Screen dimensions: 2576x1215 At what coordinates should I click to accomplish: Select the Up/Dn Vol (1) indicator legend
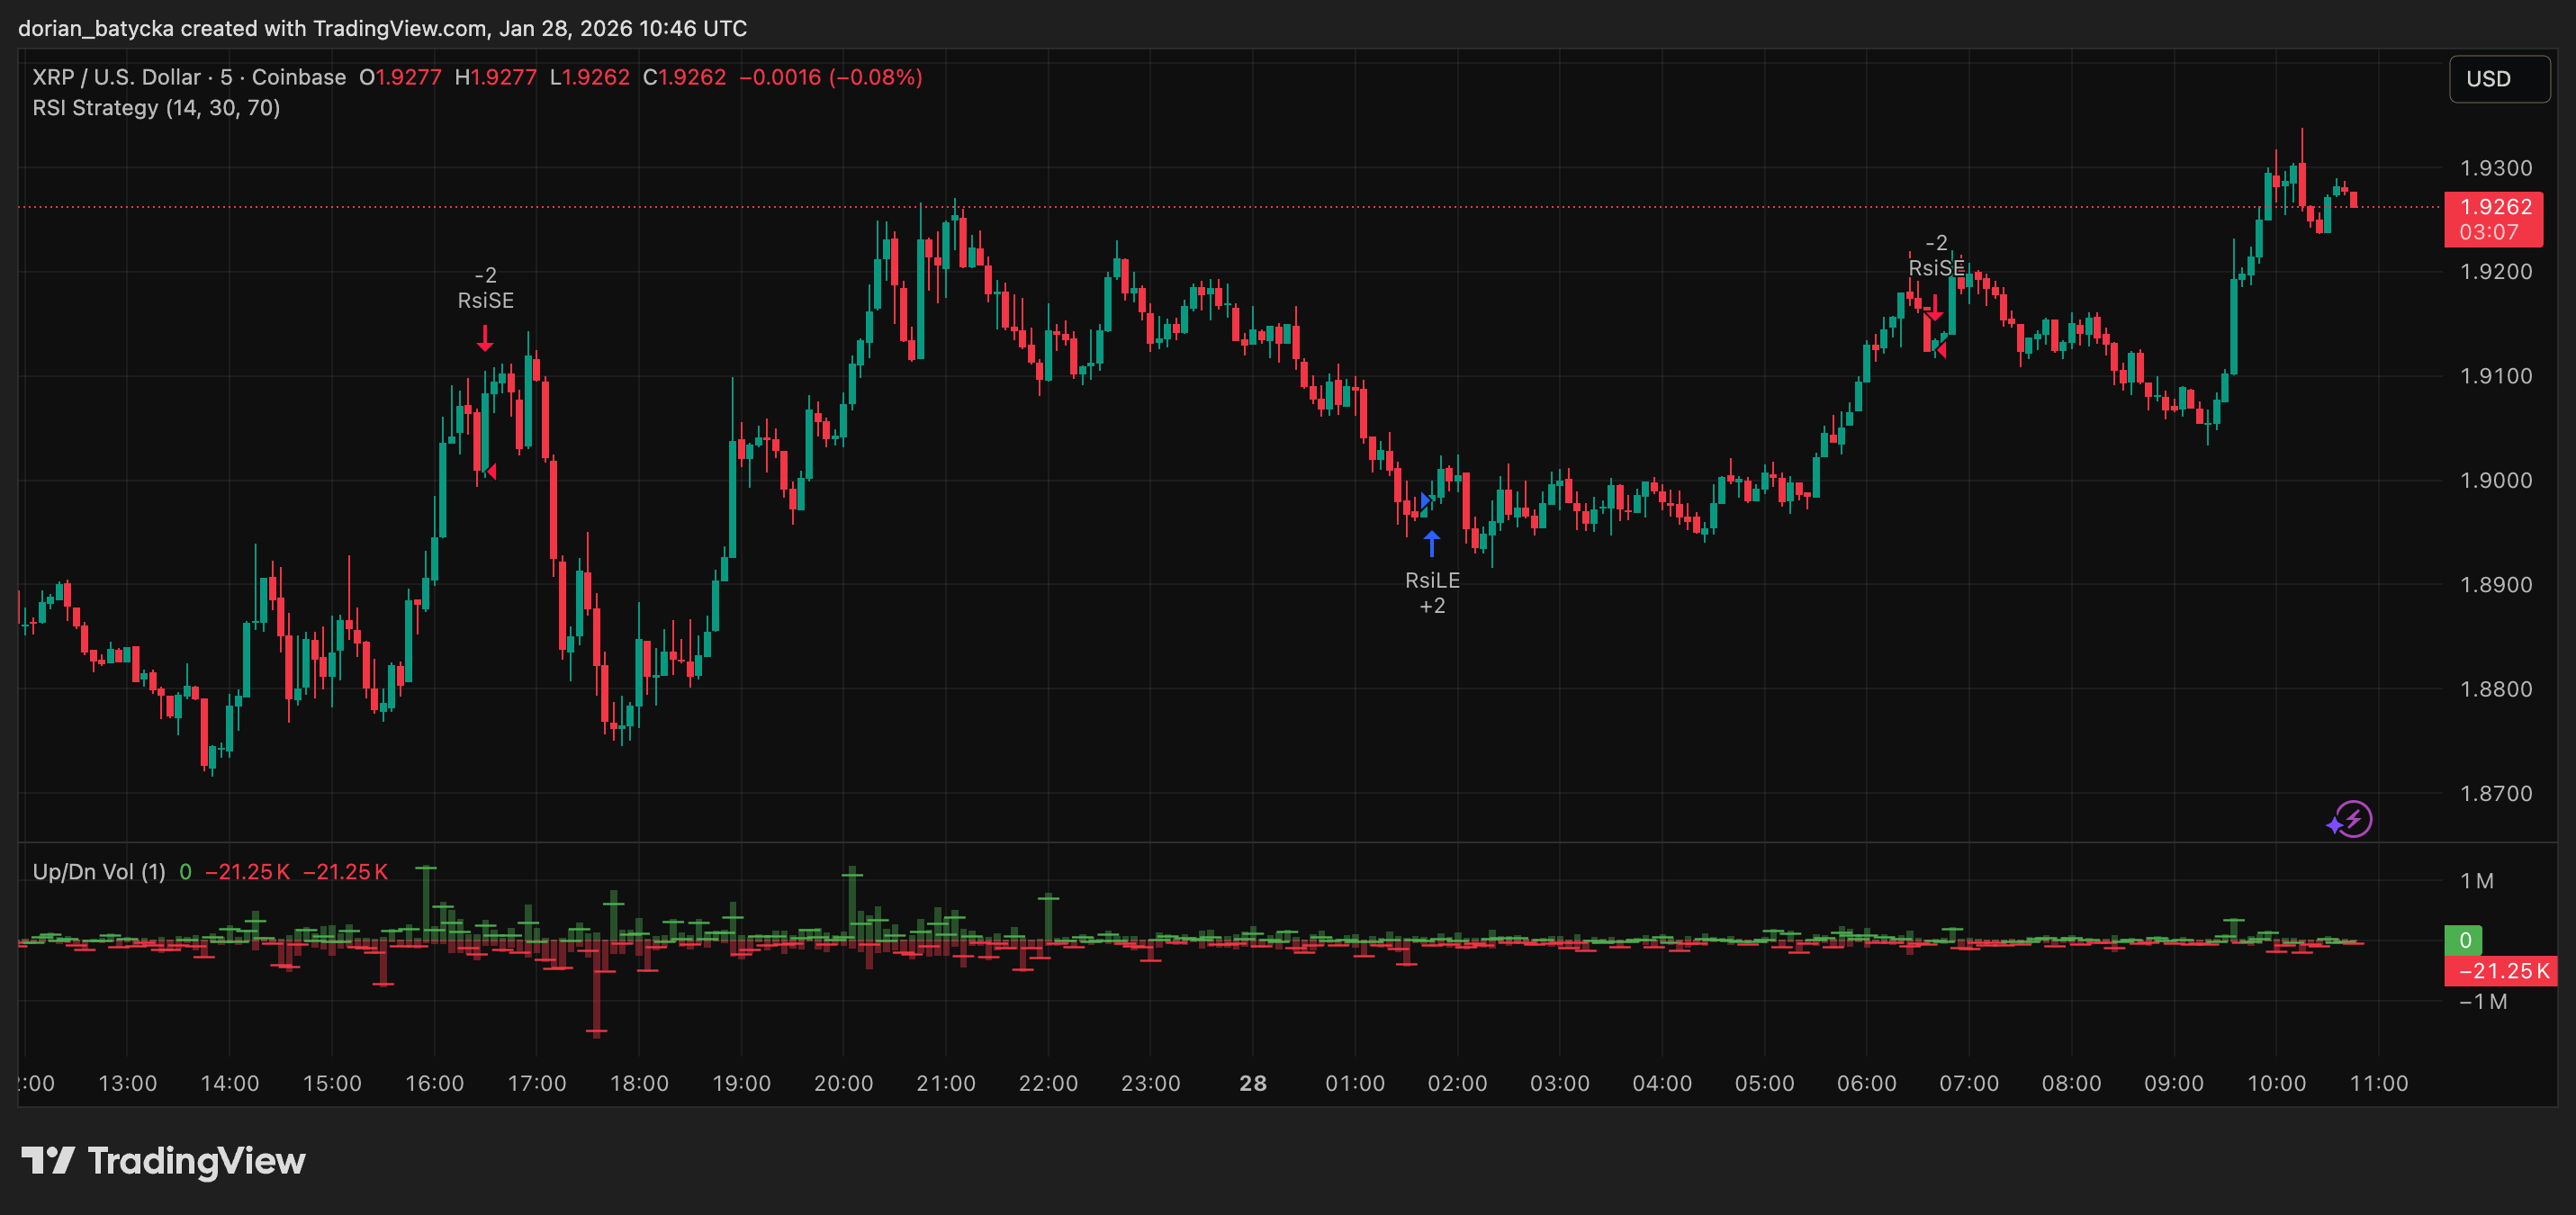[x=98, y=872]
